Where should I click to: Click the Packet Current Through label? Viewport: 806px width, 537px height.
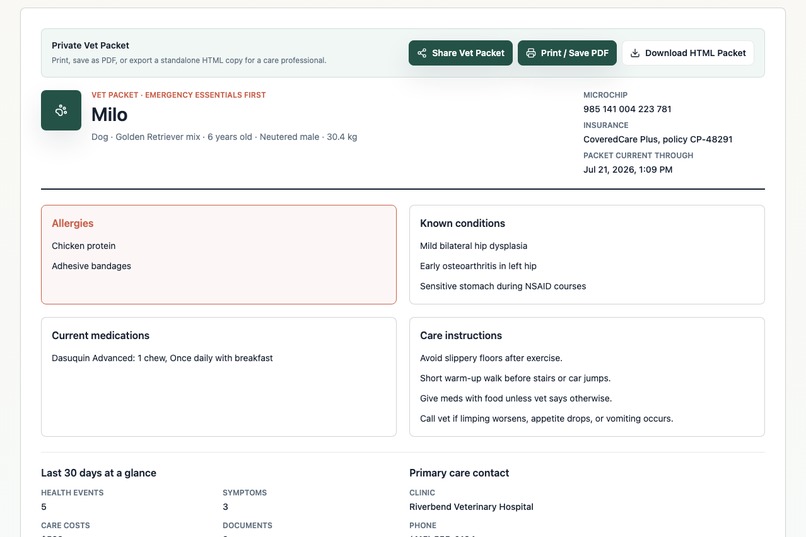click(x=638, y=155)
